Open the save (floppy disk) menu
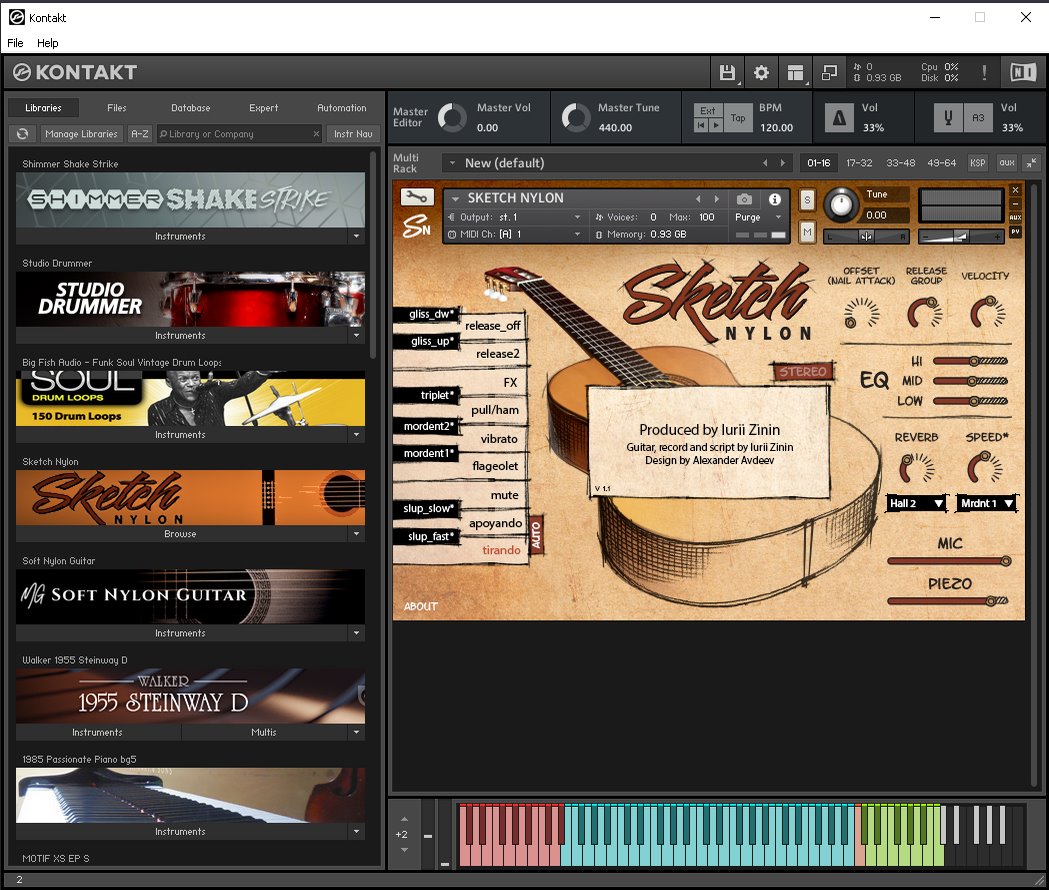 [x=728, y=72]
